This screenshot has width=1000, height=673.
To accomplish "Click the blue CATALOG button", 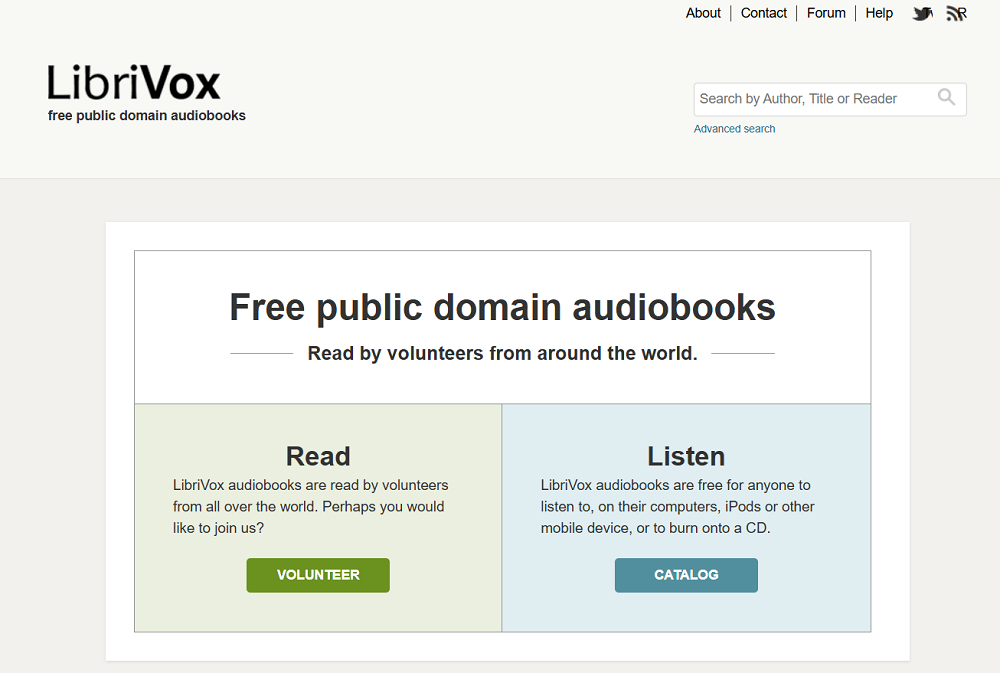I will coord(686,575).
